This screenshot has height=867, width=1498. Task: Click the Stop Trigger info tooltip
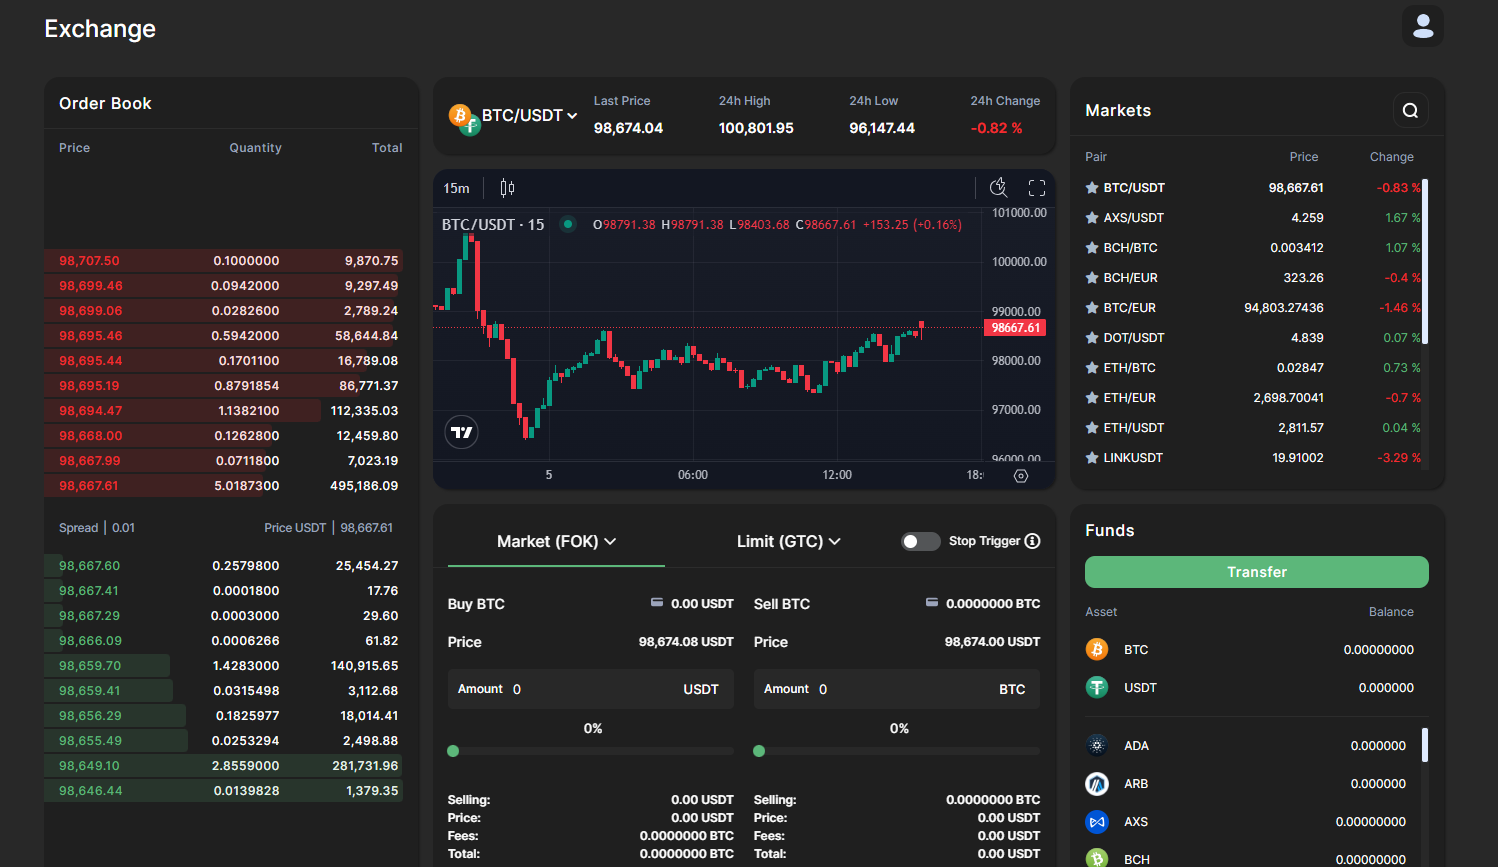(x=1035, y=541)
